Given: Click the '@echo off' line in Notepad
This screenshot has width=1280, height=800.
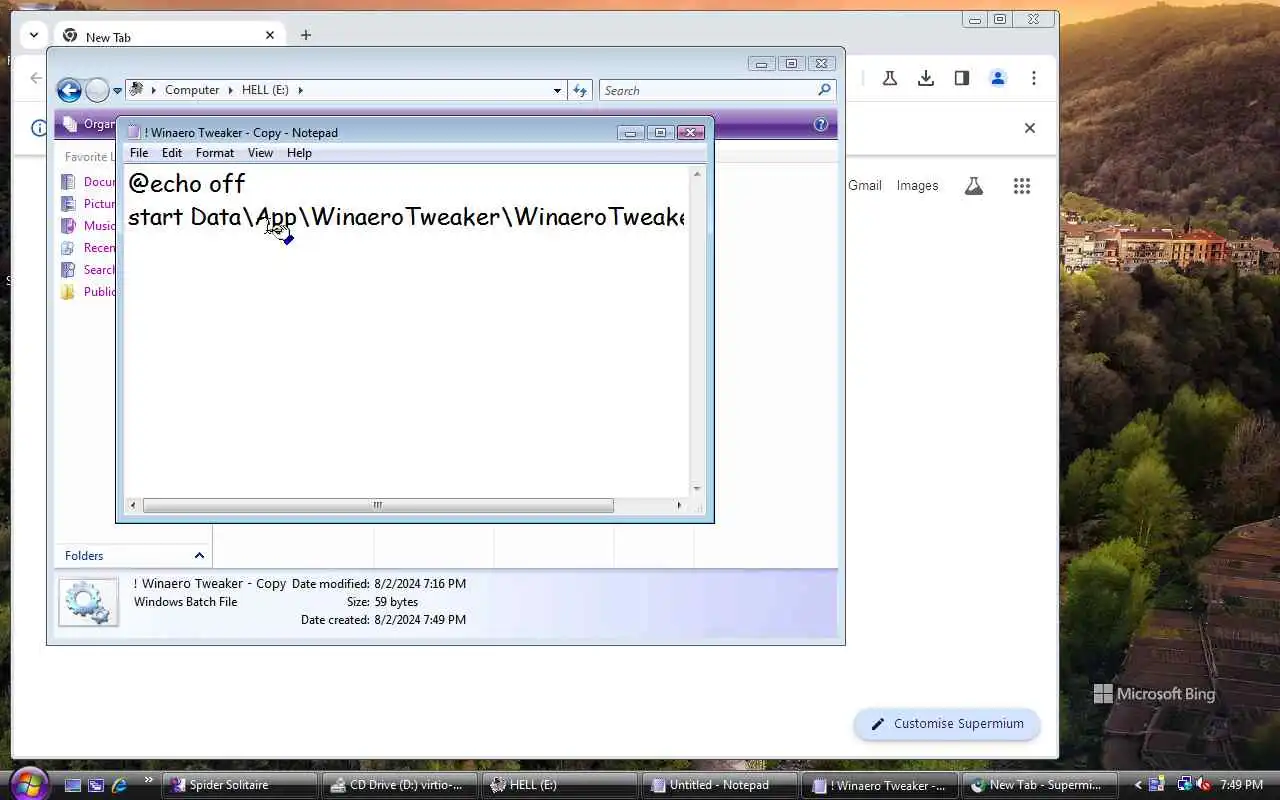Looking at the screenshot, I should tap(187, 184).
